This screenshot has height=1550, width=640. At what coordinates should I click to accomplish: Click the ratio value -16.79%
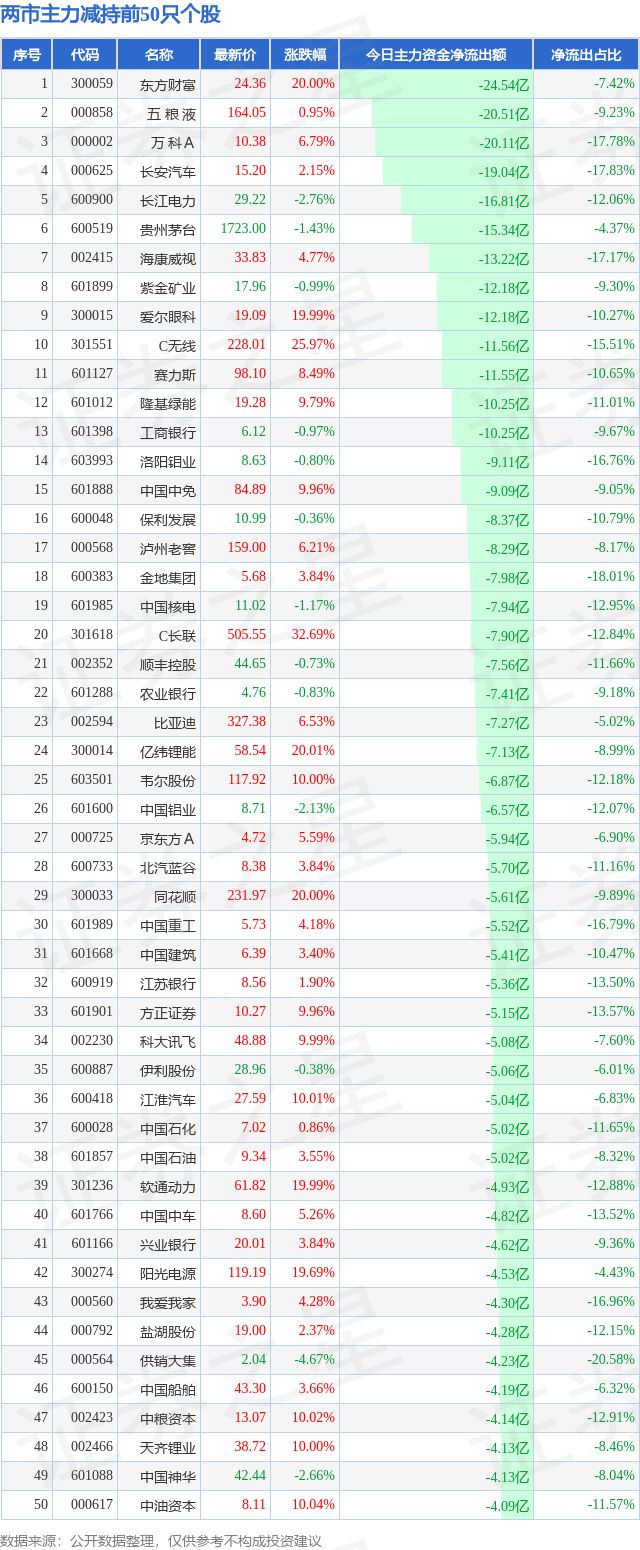coord(611,925)
